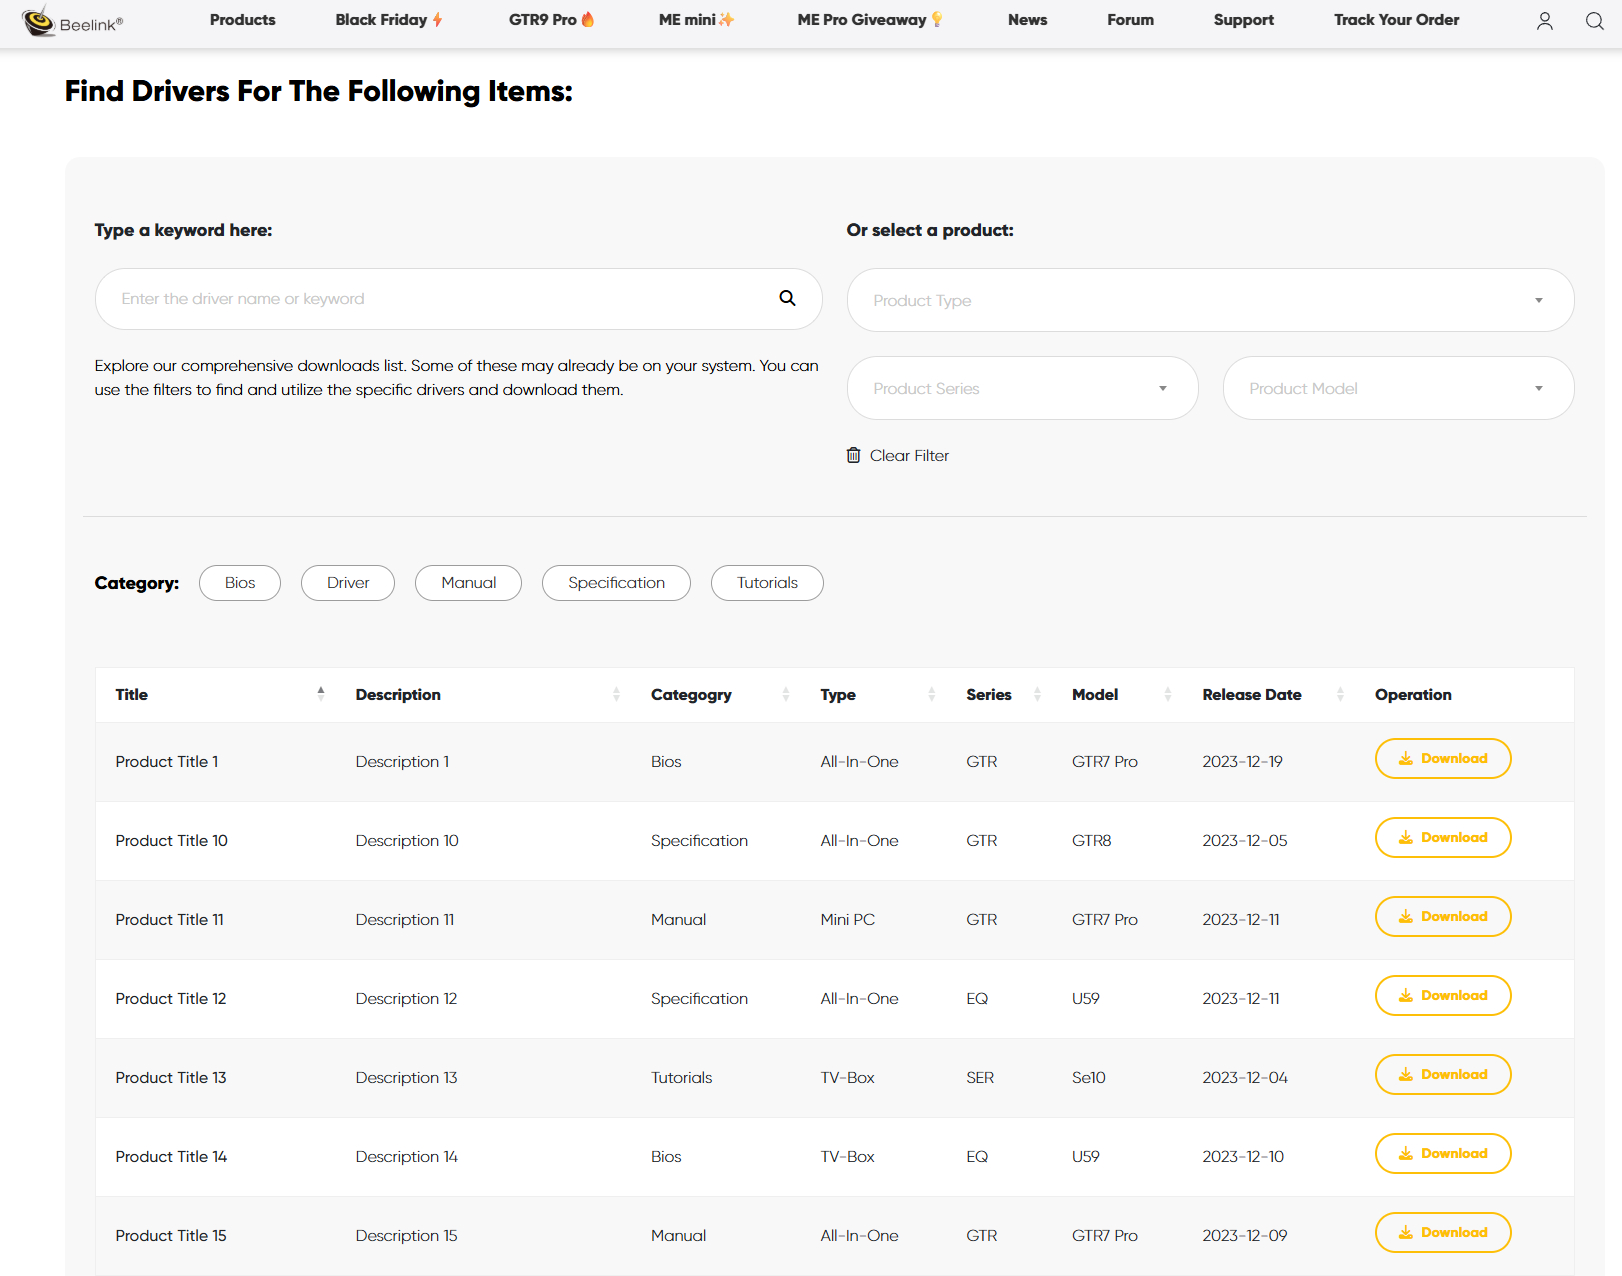Select the Specification category pill
Image resolution: width=1622 pixels, height=1276 pixels.
[x=615, y=583]
